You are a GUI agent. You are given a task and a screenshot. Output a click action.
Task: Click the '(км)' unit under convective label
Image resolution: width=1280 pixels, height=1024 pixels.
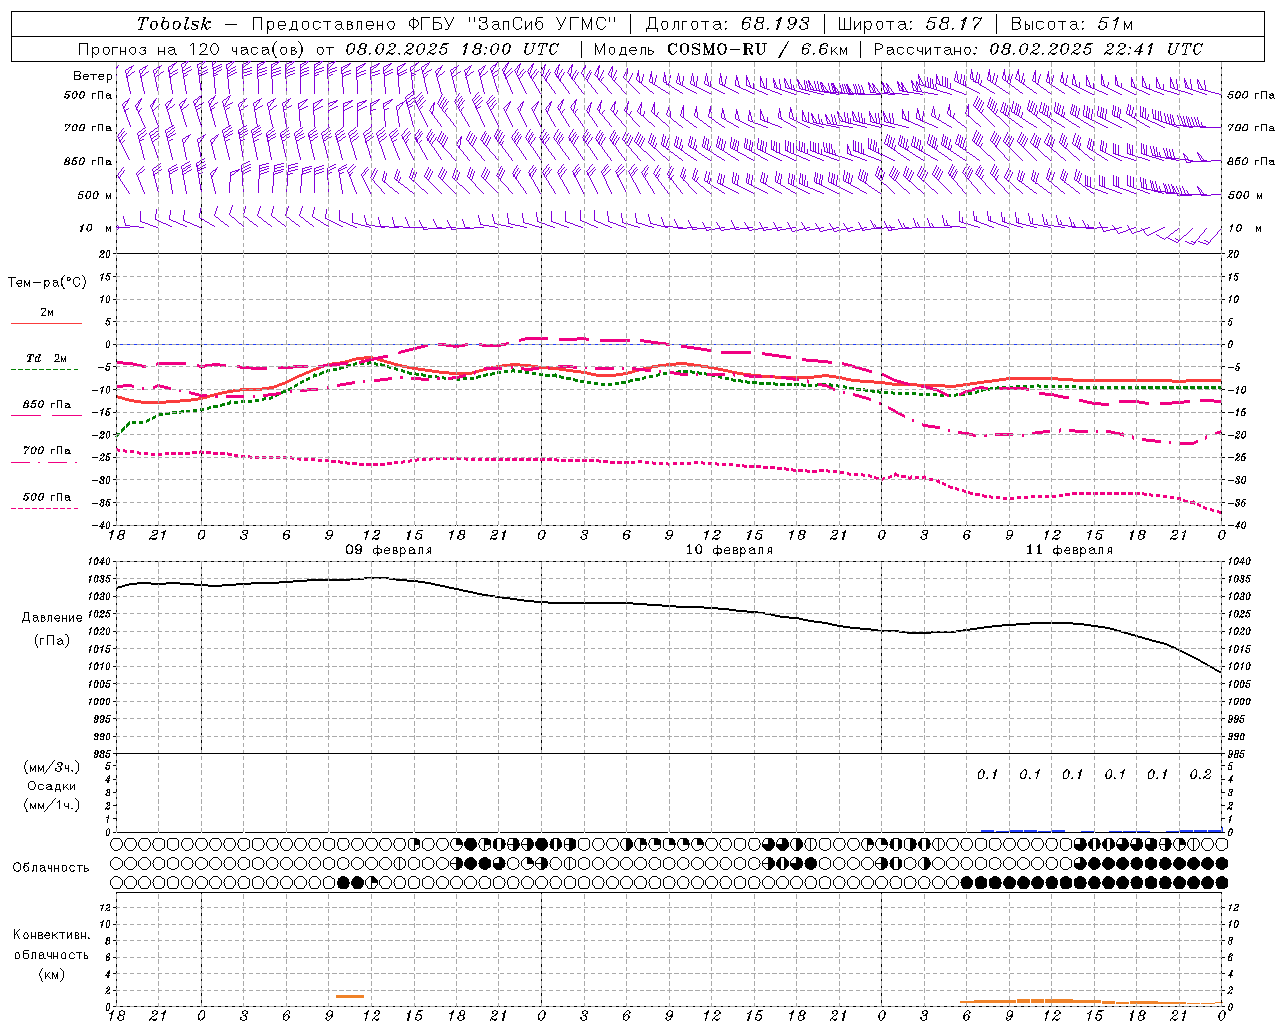(51, 974)
